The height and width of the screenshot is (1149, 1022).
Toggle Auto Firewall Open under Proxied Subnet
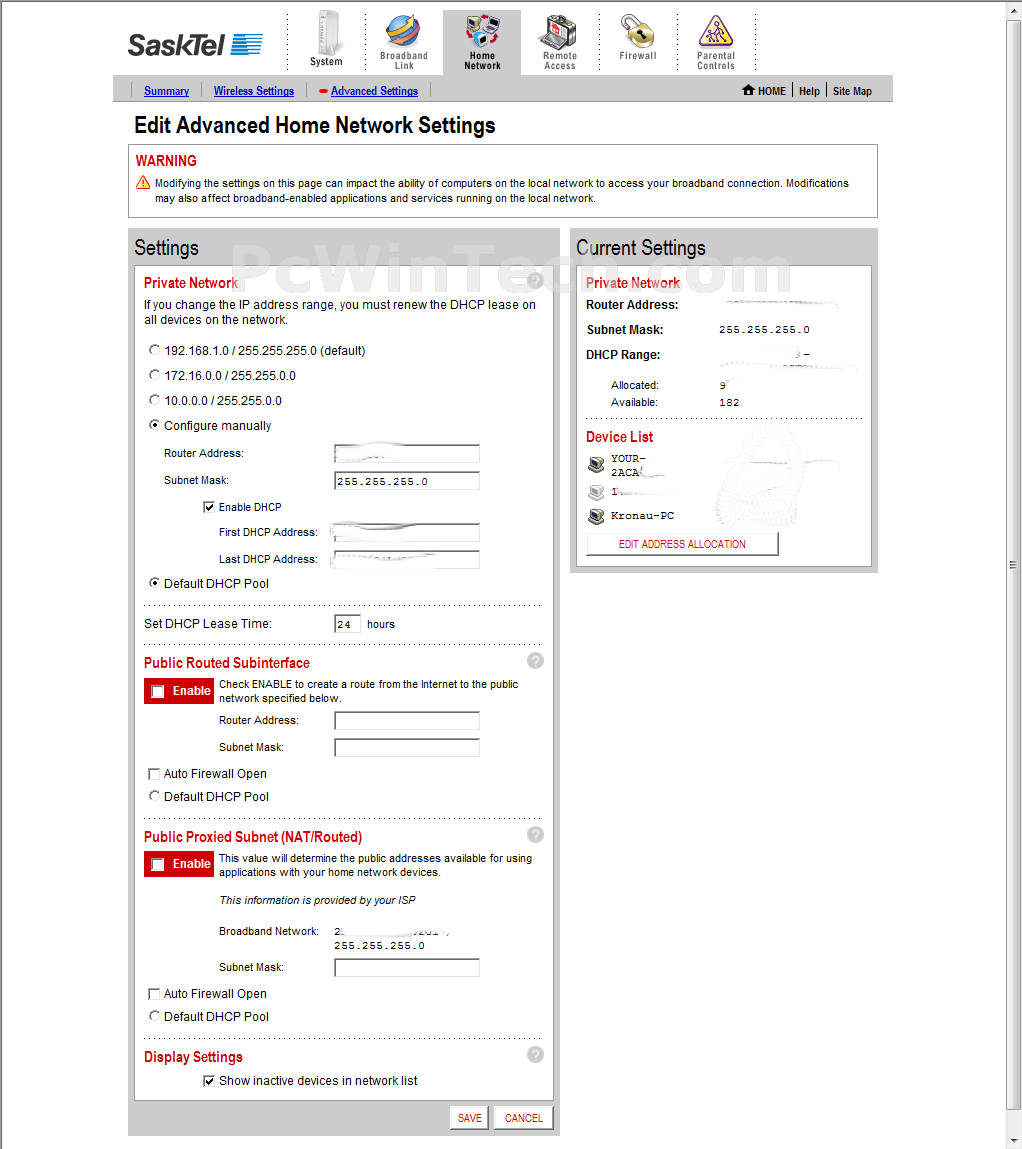[154, 994]
